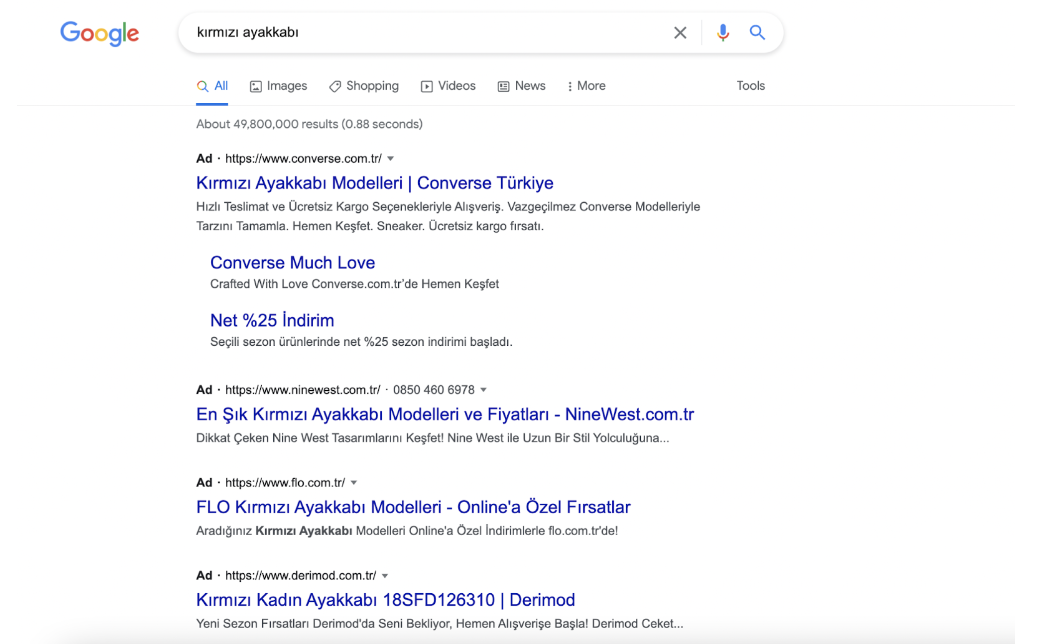Start voice search with the microphone icon
Screen dimensions: 1044x644
[722, 33]
